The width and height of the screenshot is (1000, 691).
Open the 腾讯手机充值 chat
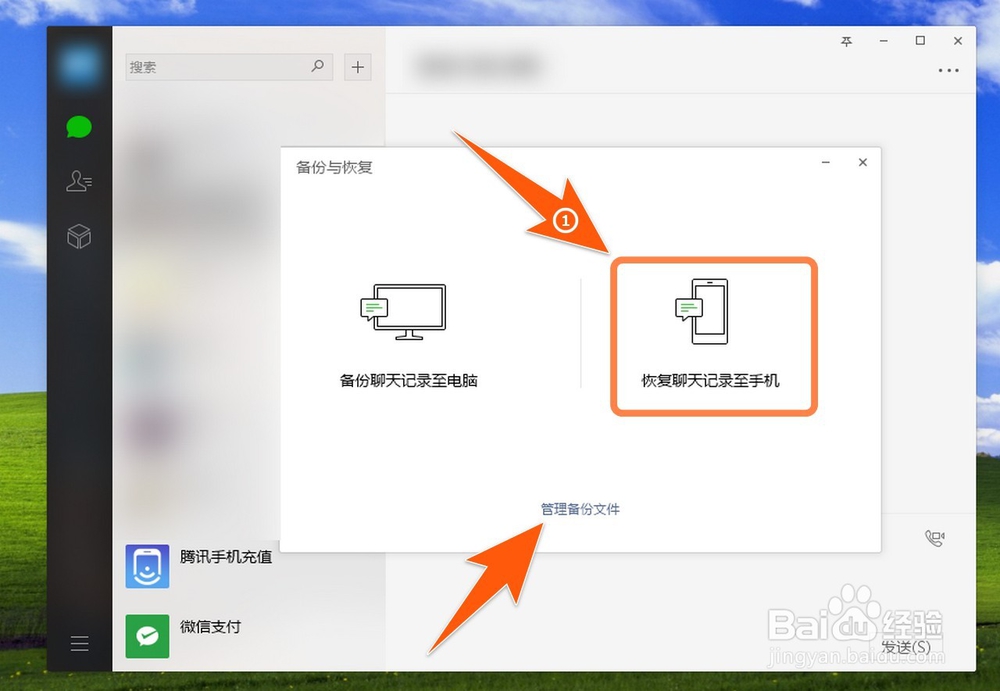(x=249, y=566)
